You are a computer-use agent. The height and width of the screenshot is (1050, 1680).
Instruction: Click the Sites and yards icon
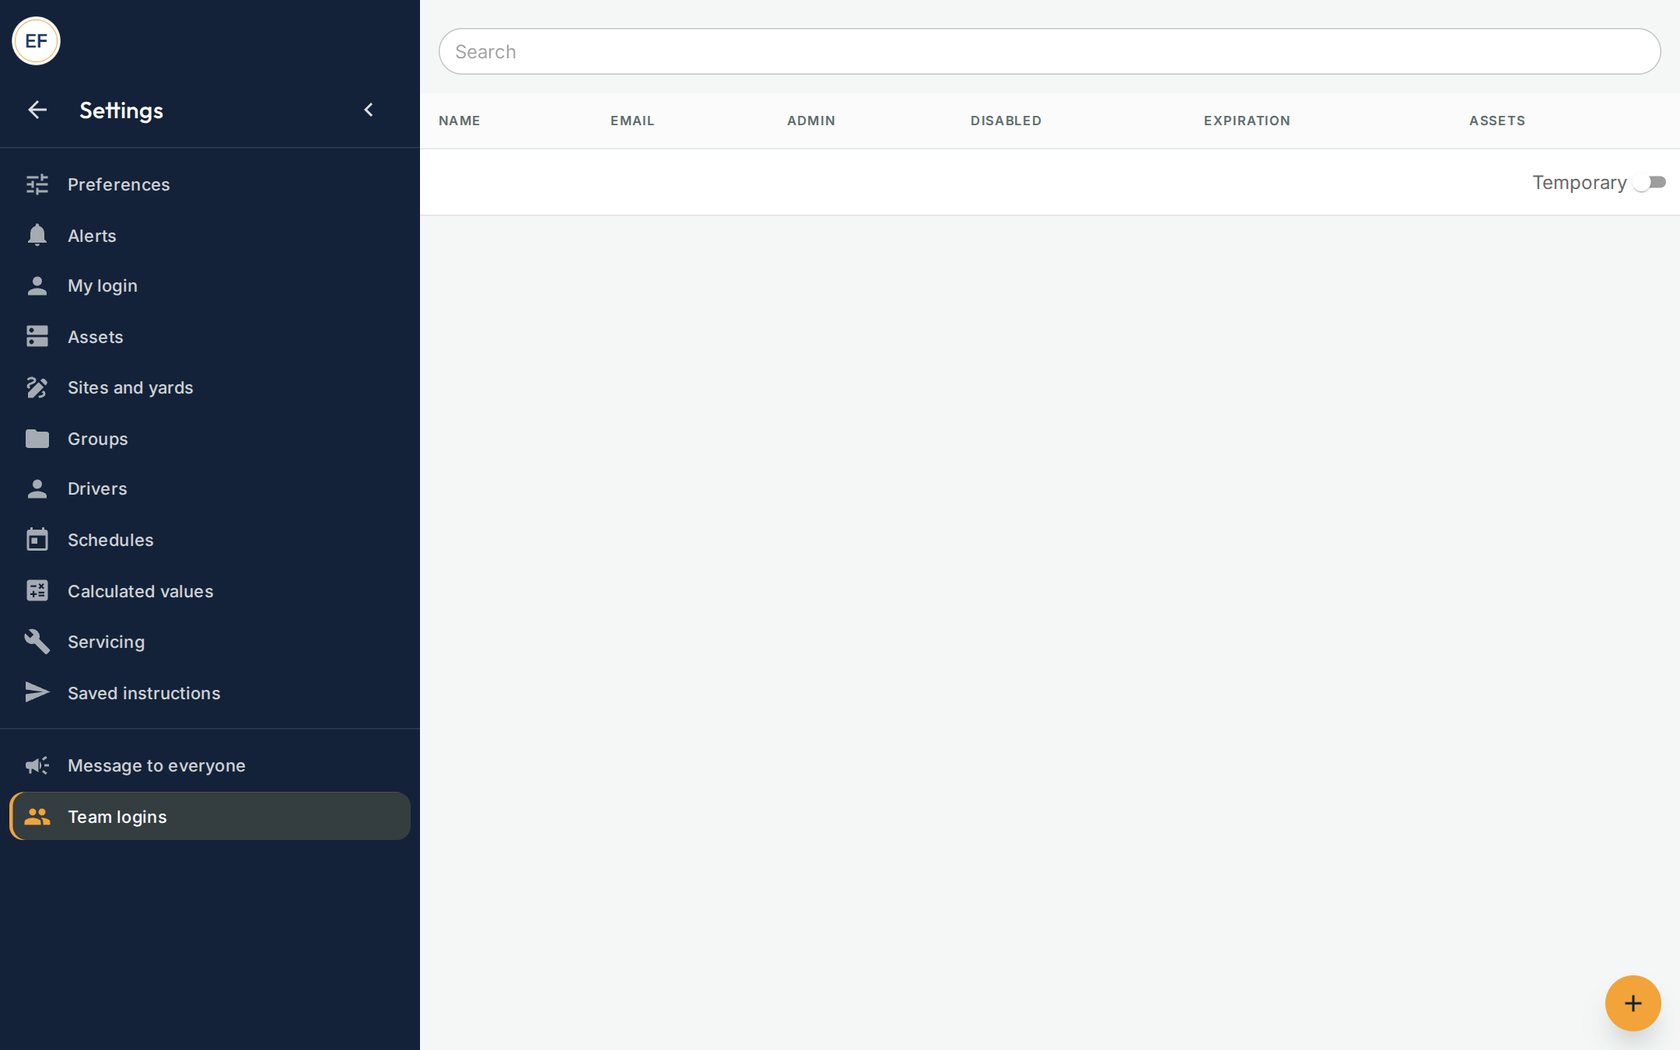click(37, 387)
